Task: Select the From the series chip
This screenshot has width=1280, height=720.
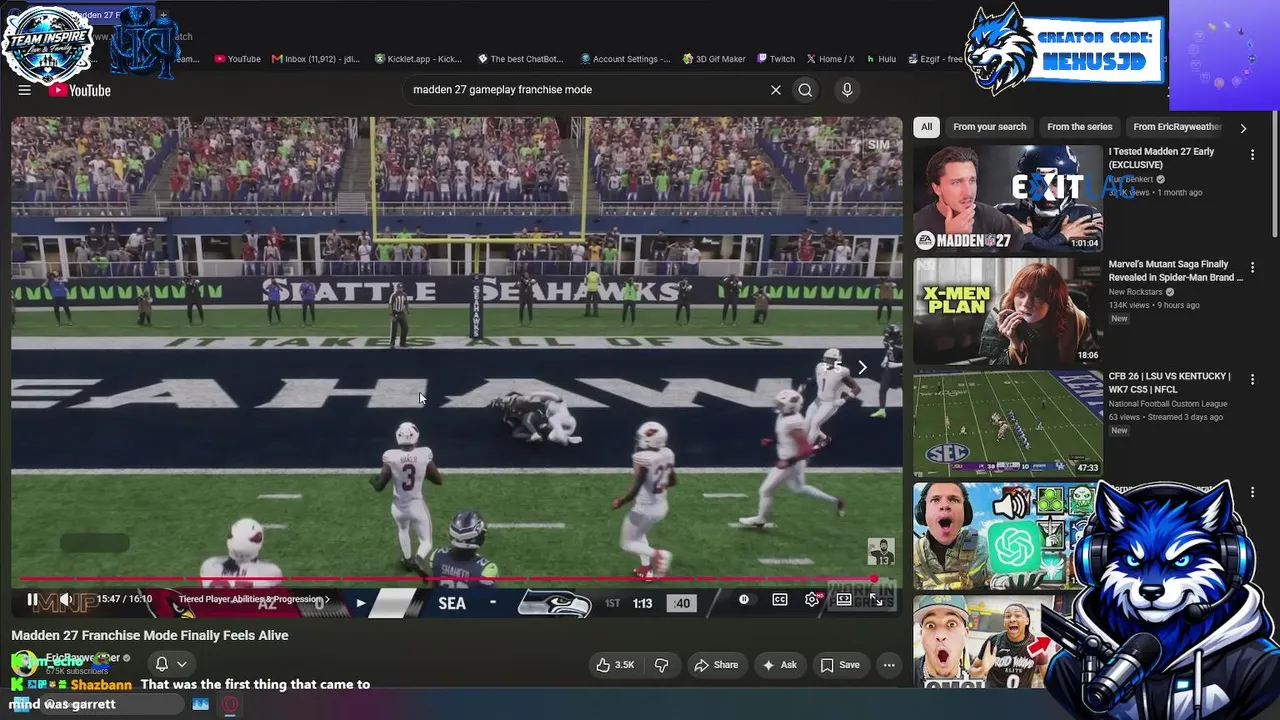Action: tap(1079, 127)
